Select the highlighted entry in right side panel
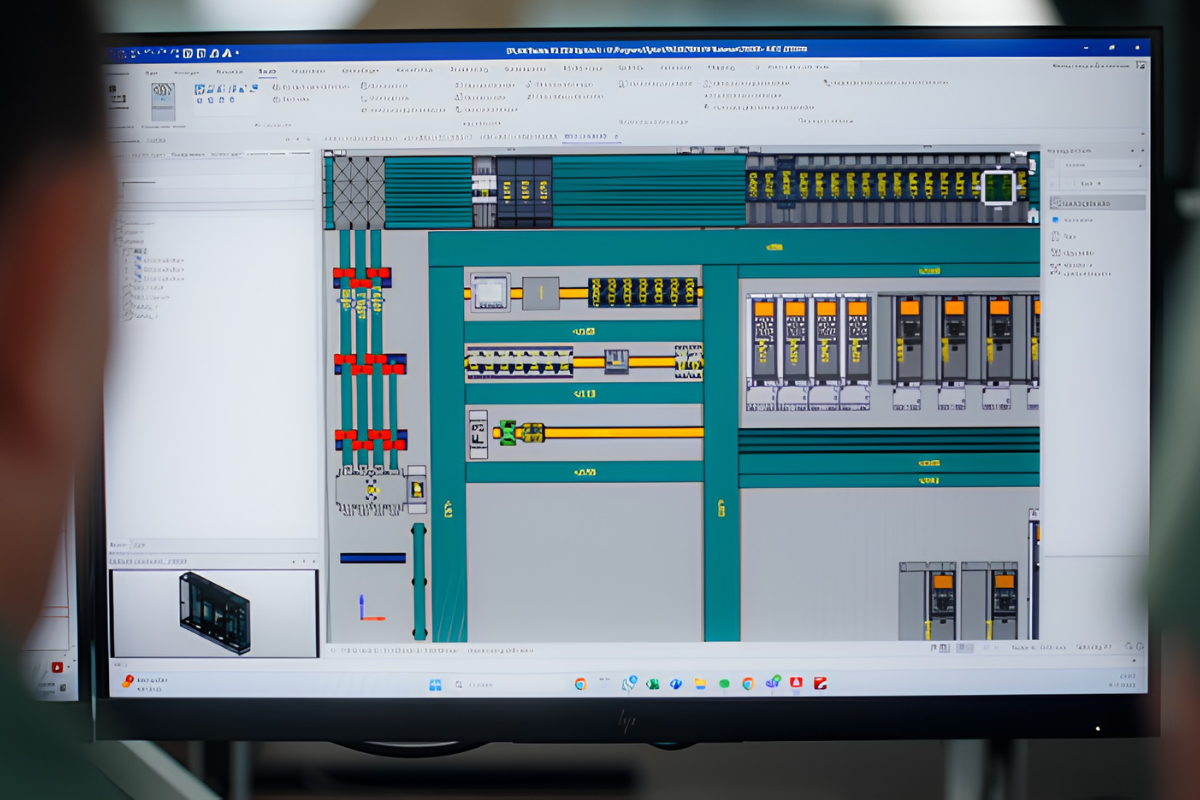Screen dimensions: 1200x800 coord(1097,203)
